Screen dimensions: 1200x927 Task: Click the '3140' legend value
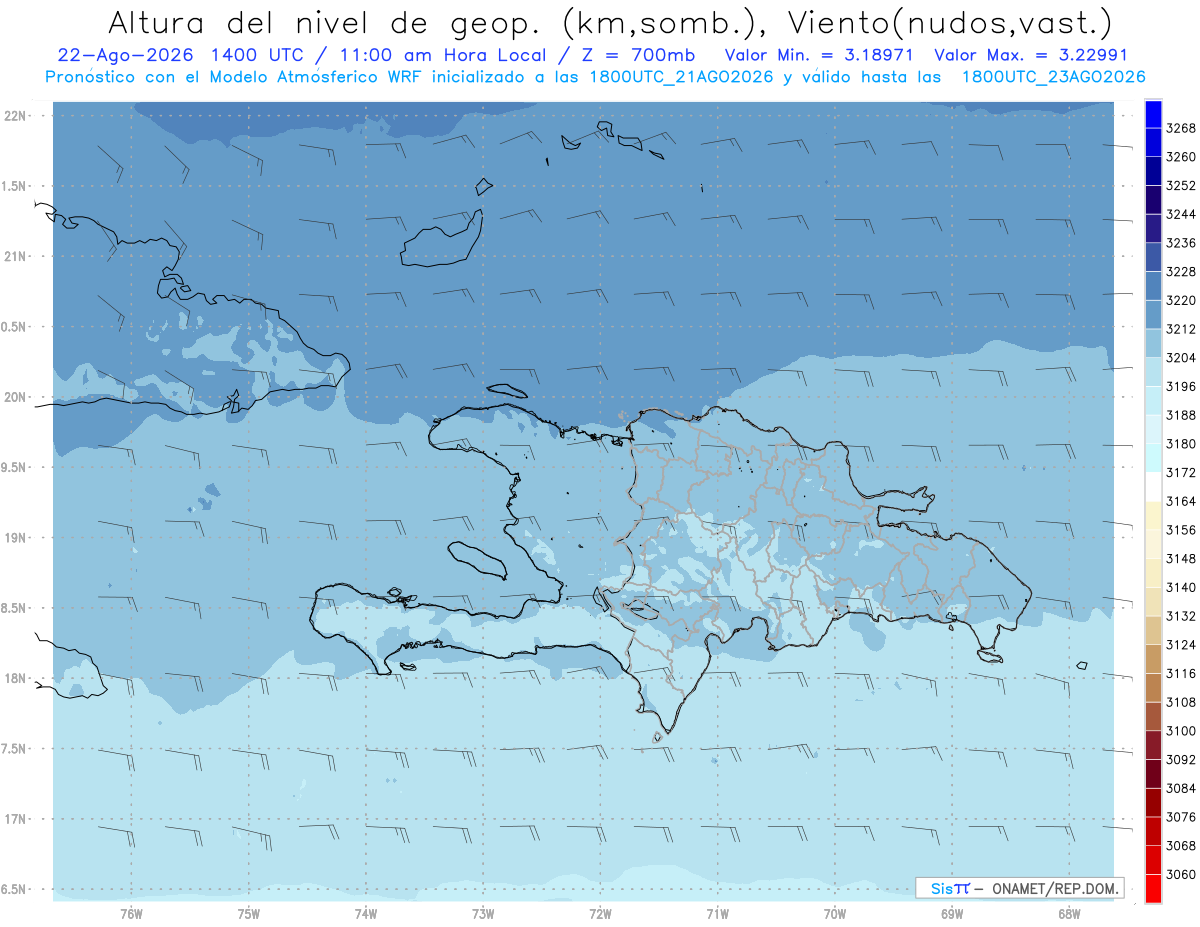[1181, 587]
